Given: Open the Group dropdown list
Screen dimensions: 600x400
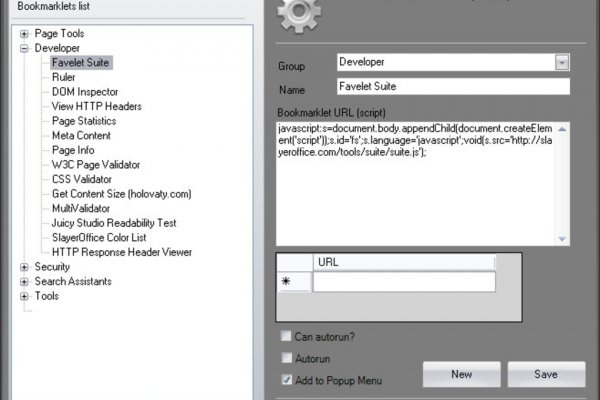Looking at the screenshot, I should point(561,63).
